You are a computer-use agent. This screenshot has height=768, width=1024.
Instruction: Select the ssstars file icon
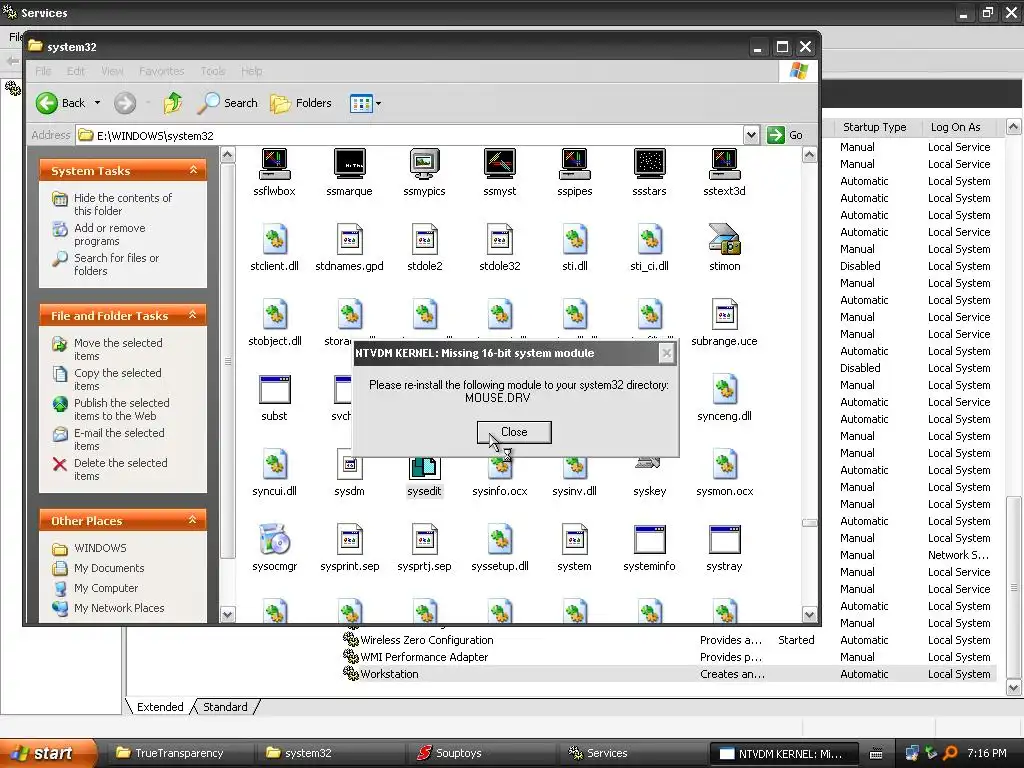tap(649, 165)
